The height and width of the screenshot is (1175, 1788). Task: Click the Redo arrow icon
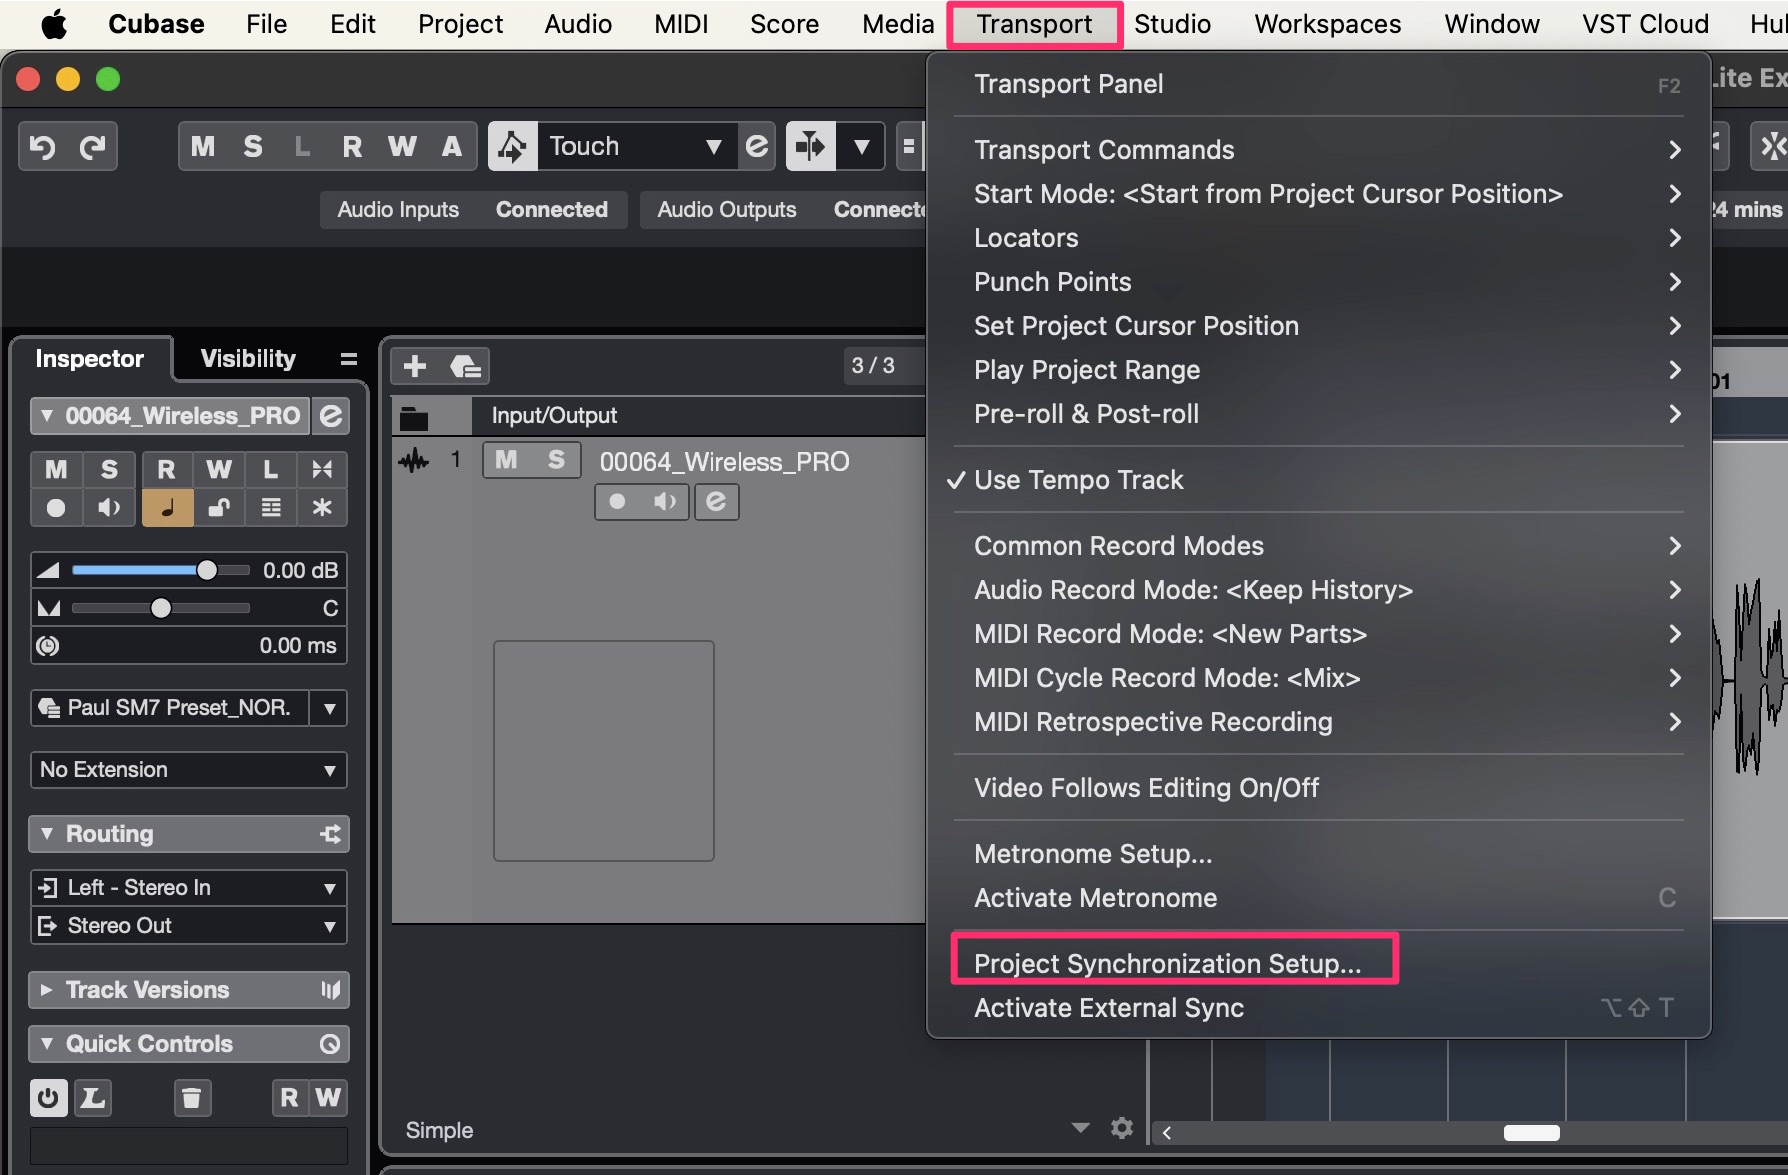(93, 147)
